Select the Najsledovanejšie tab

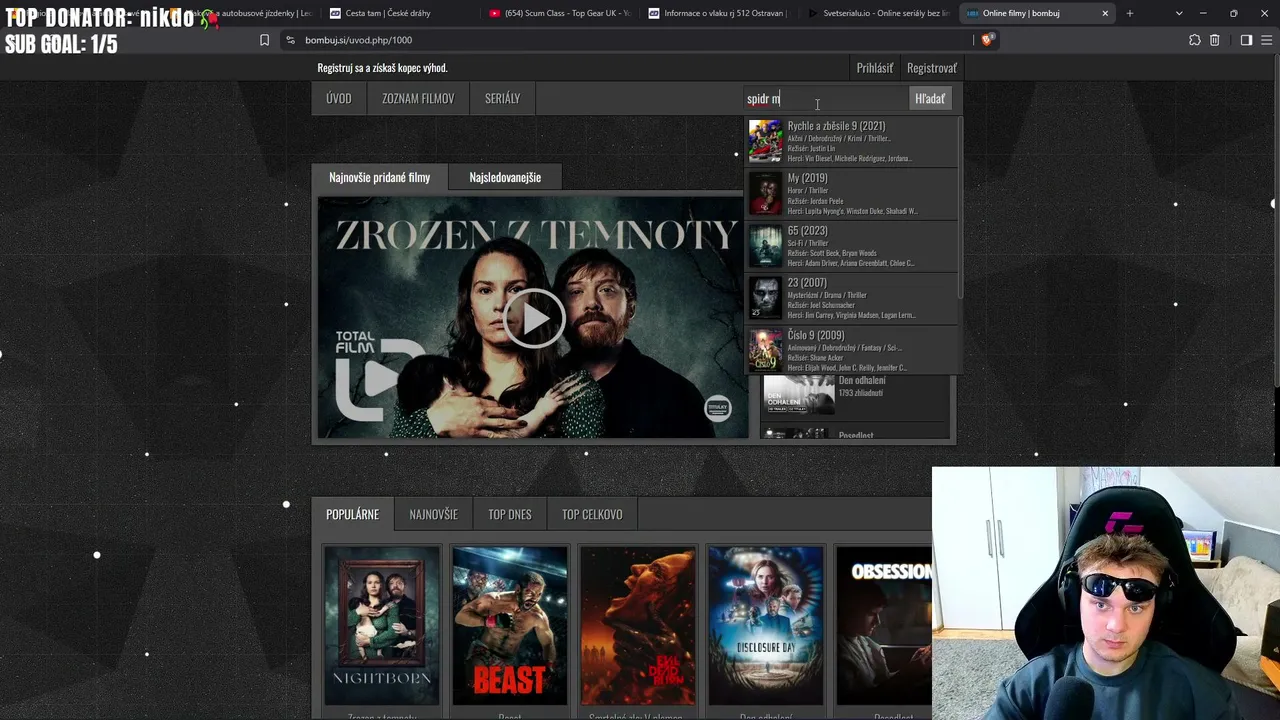point(505,177)
